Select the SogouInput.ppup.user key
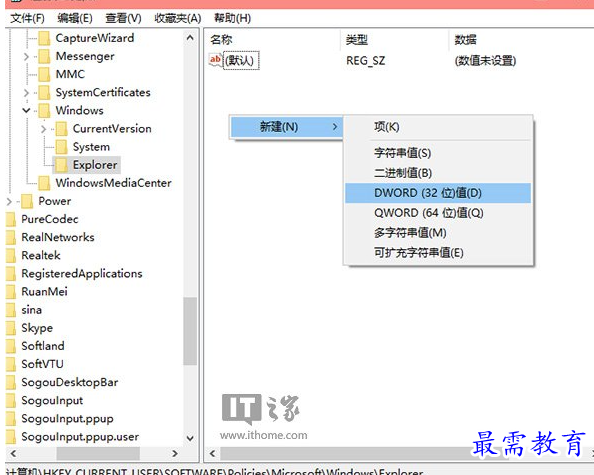This screenshot has height=475, width=594. [x=80, y=437]
